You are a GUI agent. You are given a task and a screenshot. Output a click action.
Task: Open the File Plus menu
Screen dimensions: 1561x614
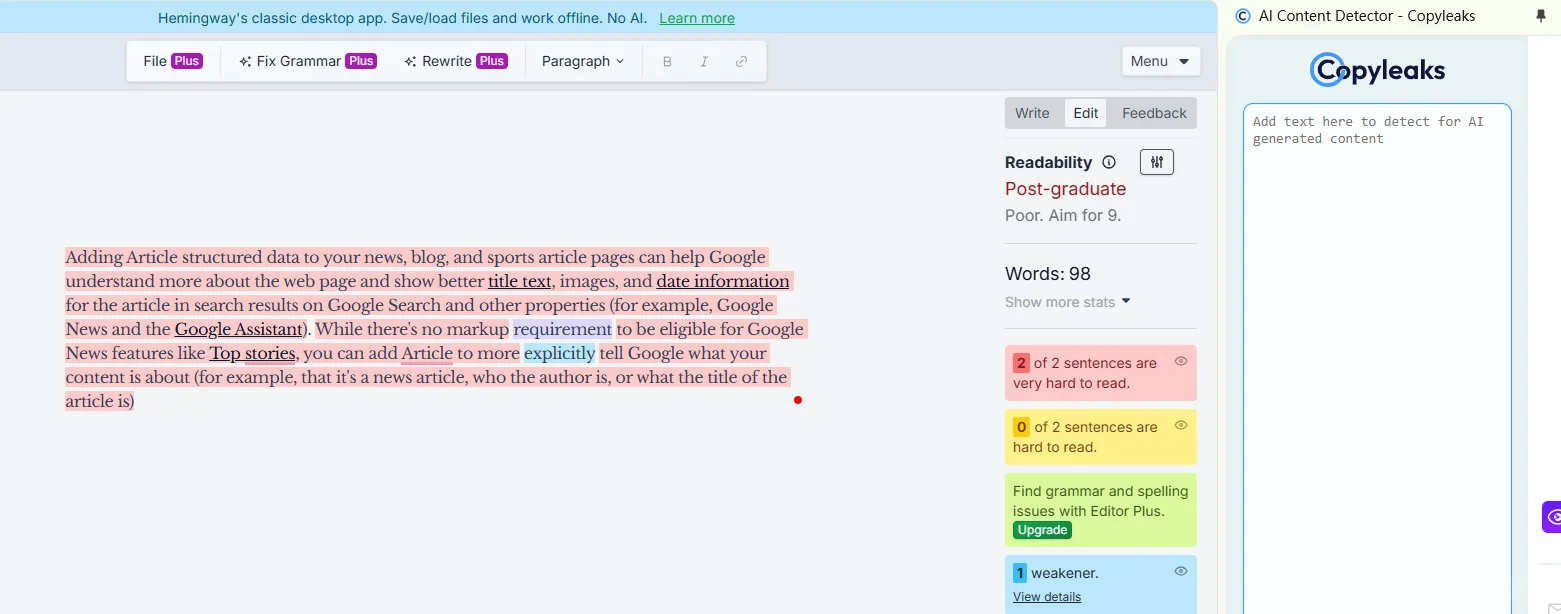pos(173,61)
